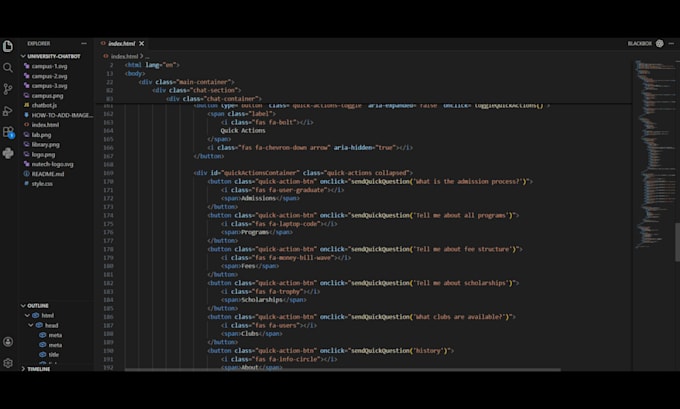
Task: Jump to sticky line div chat-section
Action: click(196, 90)
